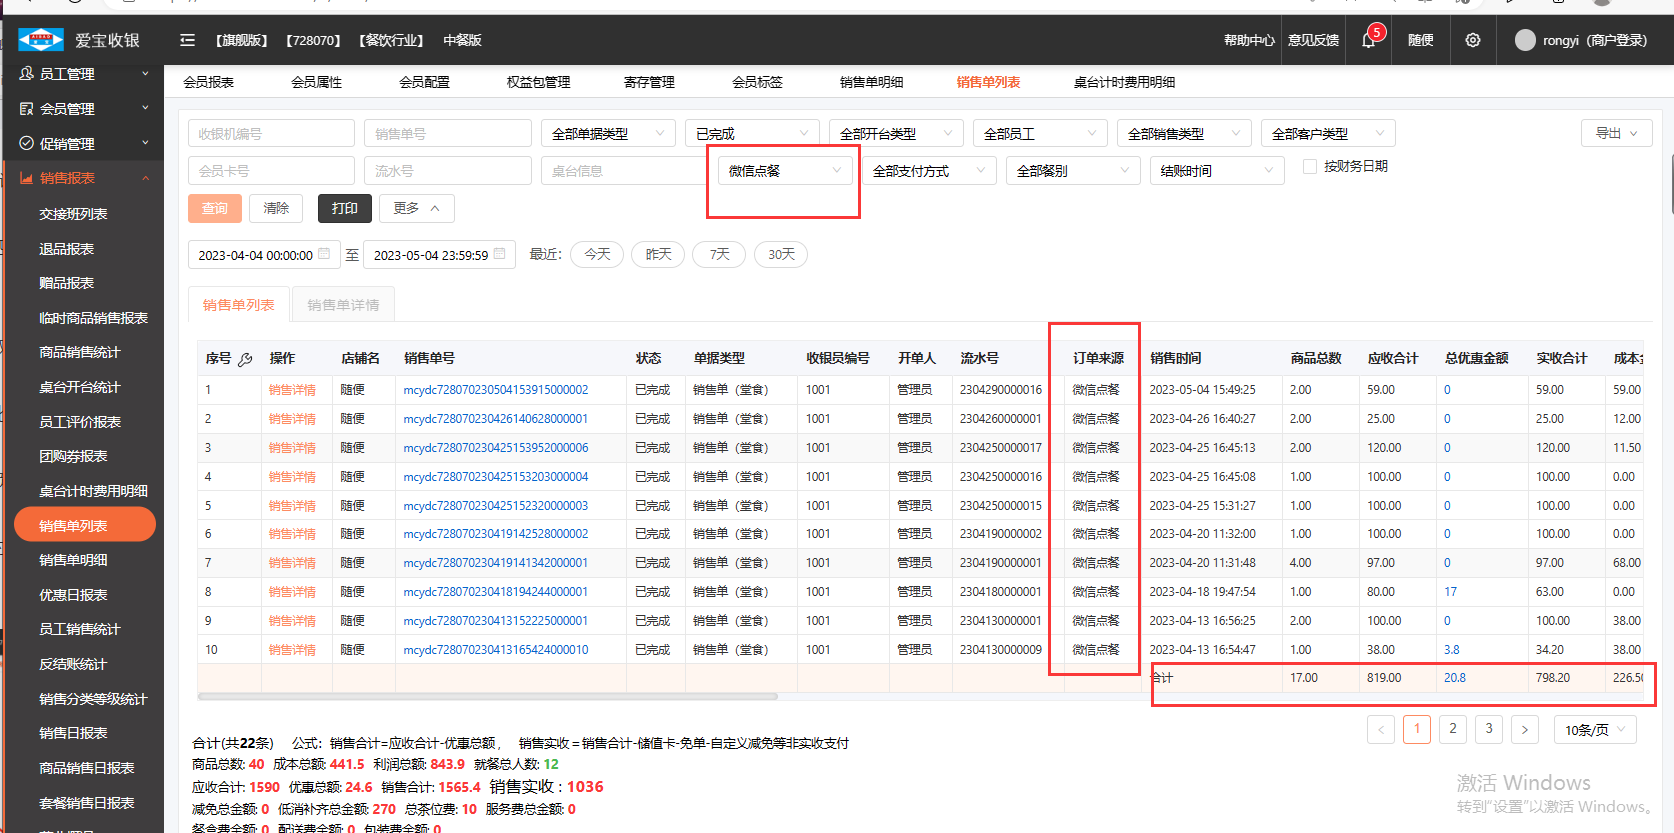
Task: Select the 30天 quick range option
Action: coord(781,255)
